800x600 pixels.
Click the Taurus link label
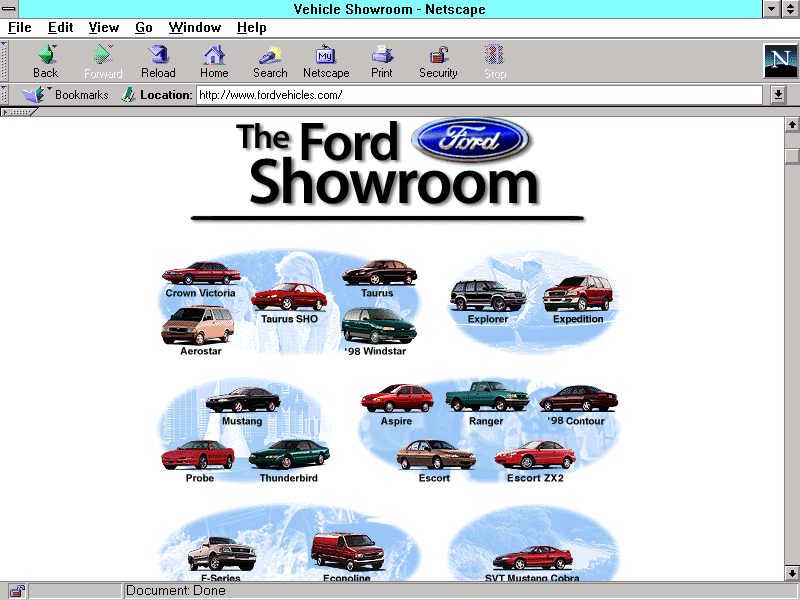point(377,293)
